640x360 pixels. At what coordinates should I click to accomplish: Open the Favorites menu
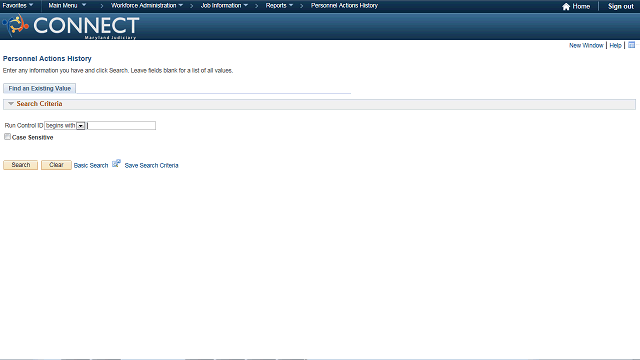tap(18, 6)
